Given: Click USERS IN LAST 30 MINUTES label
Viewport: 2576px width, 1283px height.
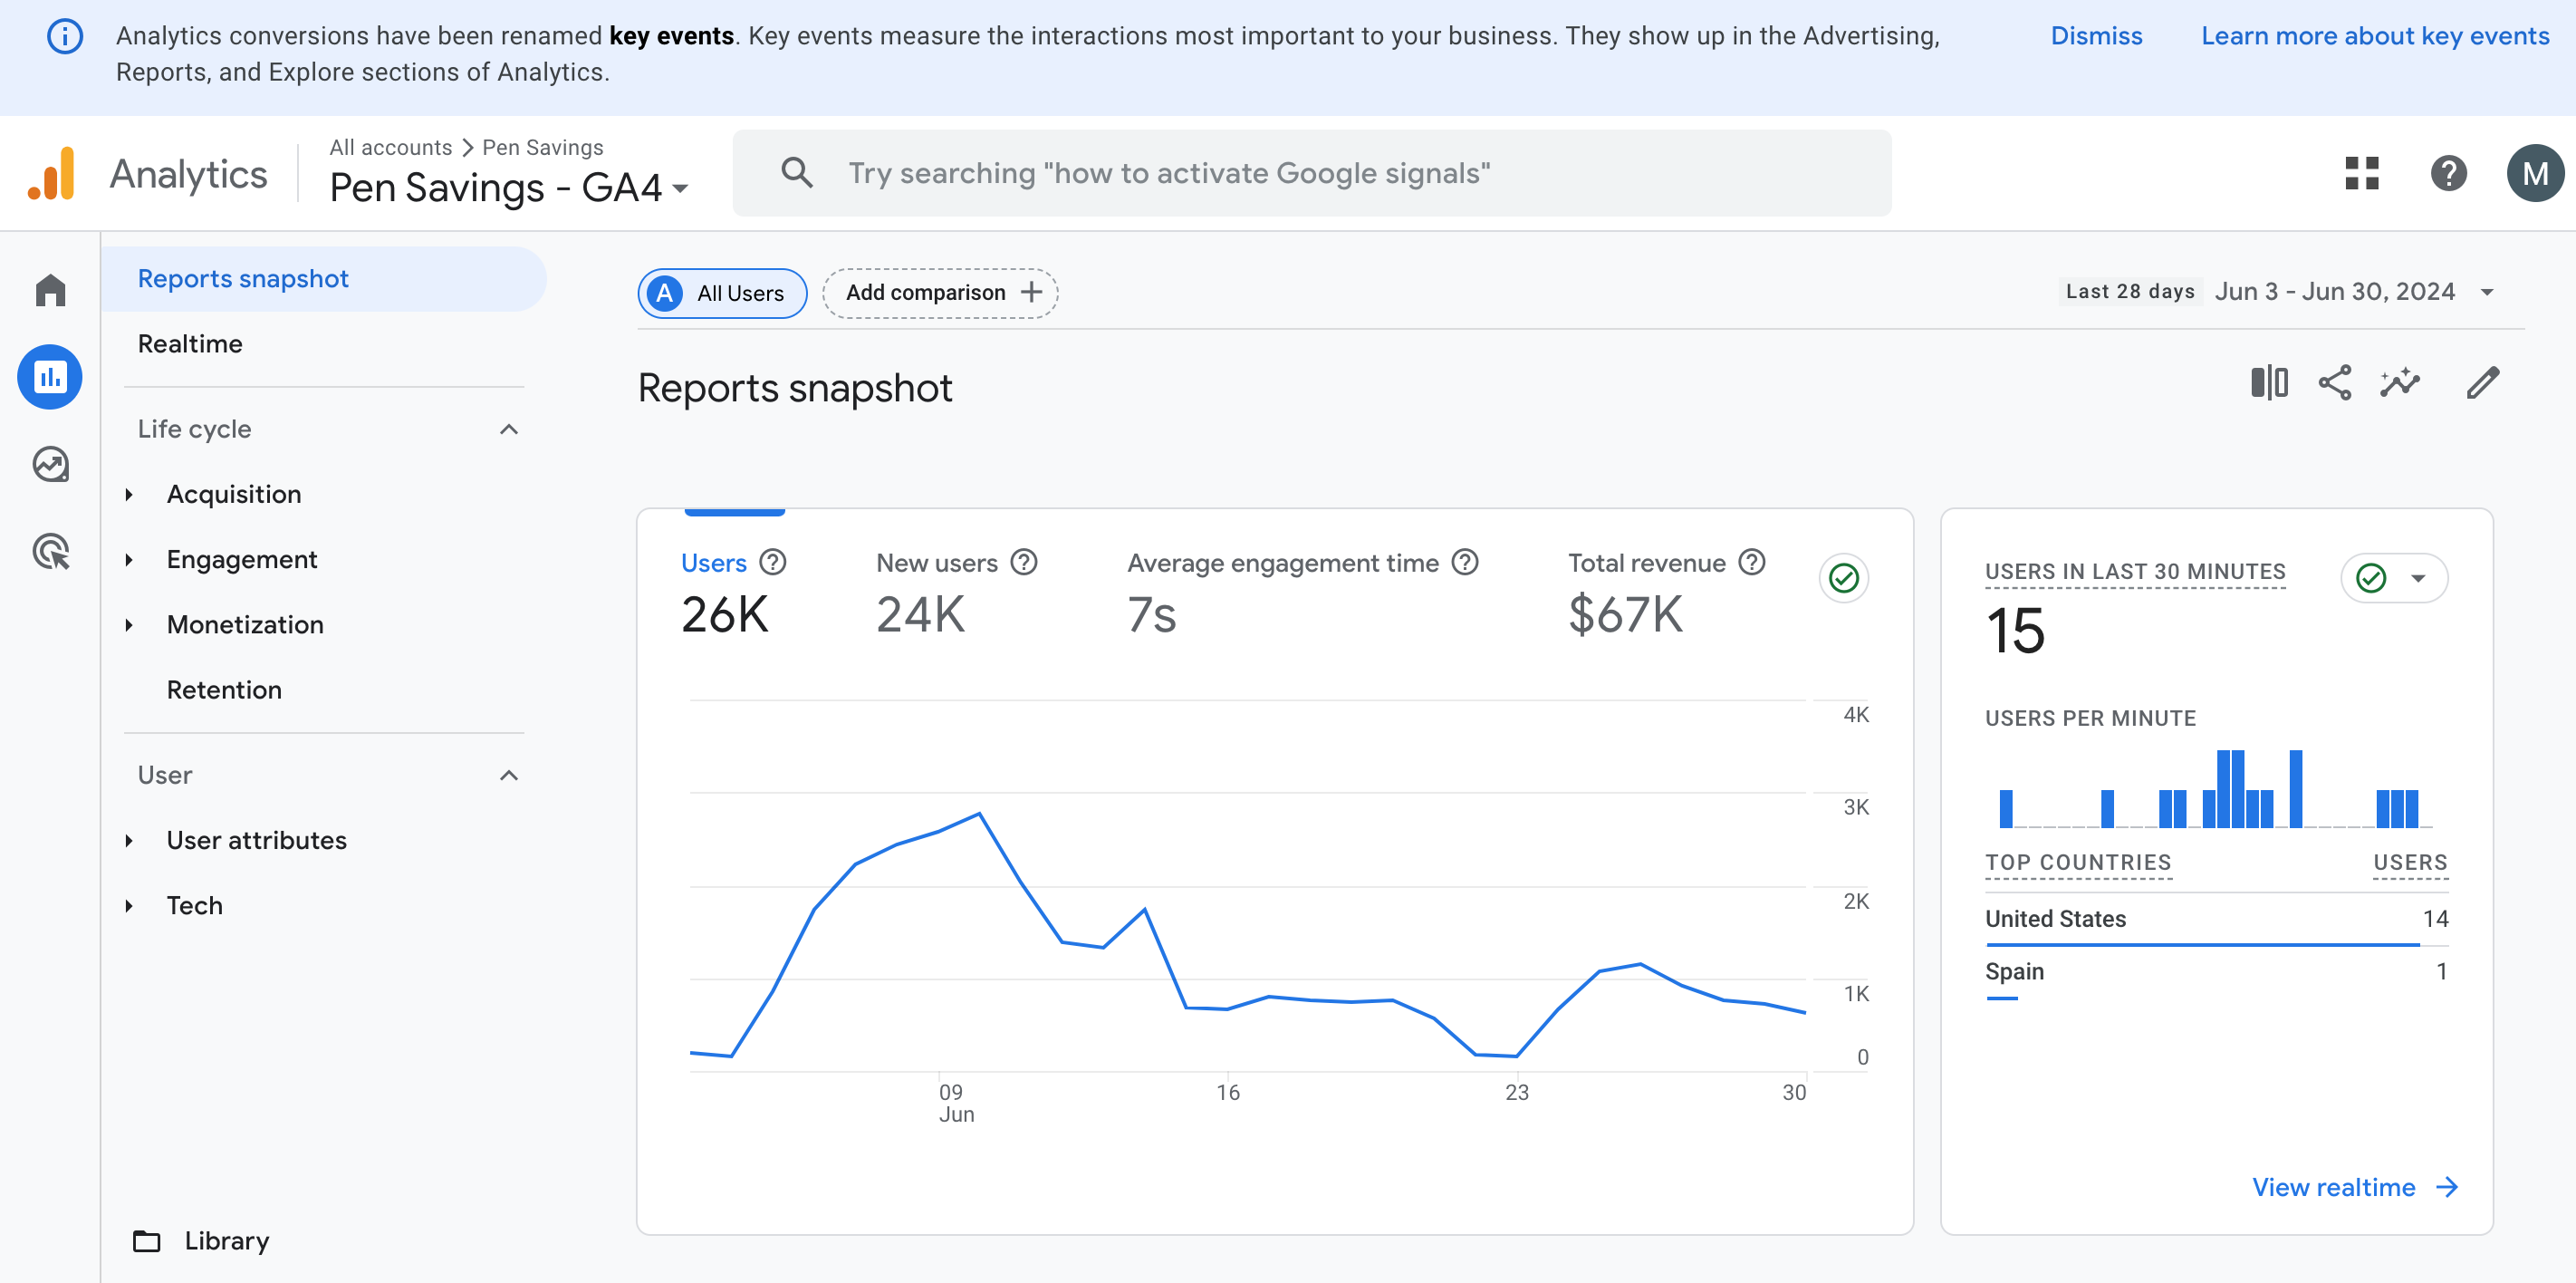Looking at the screenshot, I should tap(2135, 572).
